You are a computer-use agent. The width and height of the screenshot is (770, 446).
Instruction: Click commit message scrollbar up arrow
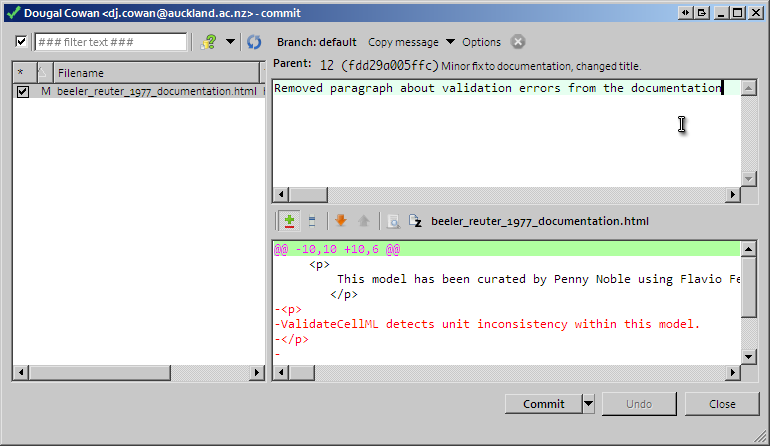pos(749,88)
